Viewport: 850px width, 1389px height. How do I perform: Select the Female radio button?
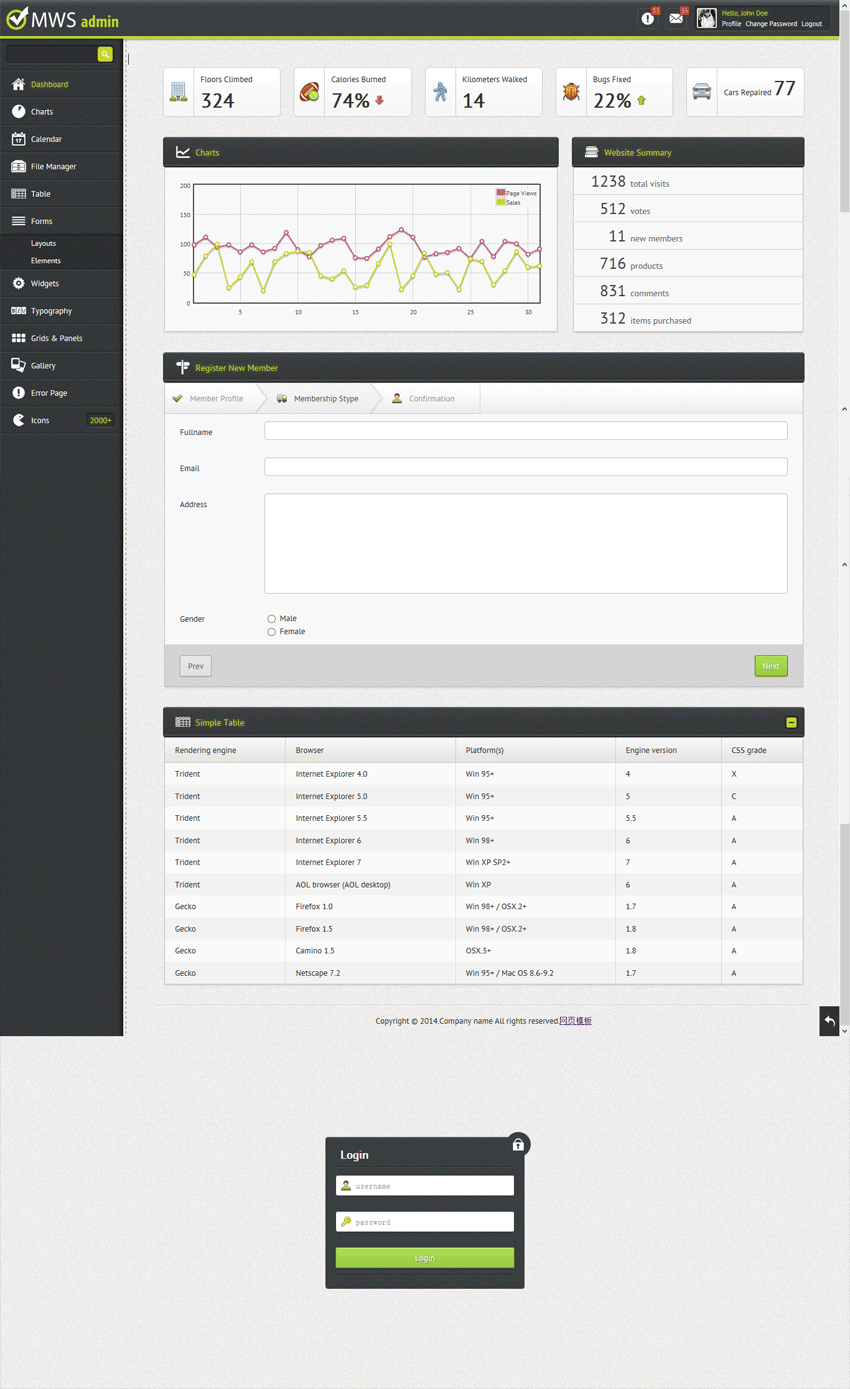click(271, 632)
